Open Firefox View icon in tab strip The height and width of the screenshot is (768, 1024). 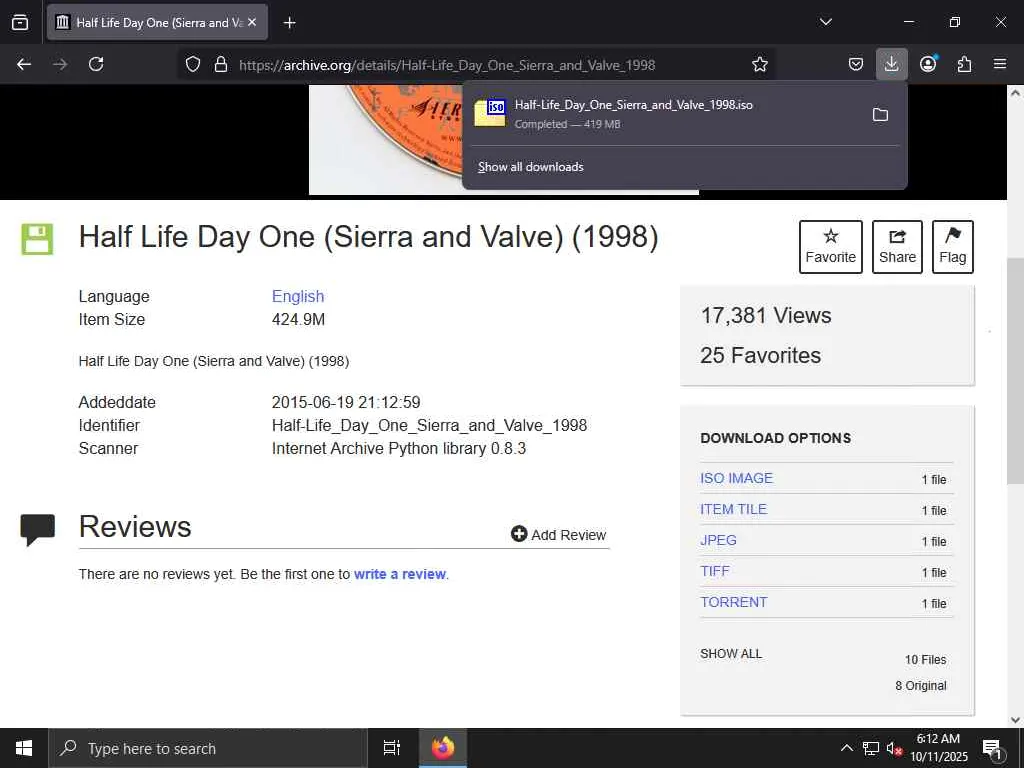point(20,22)
